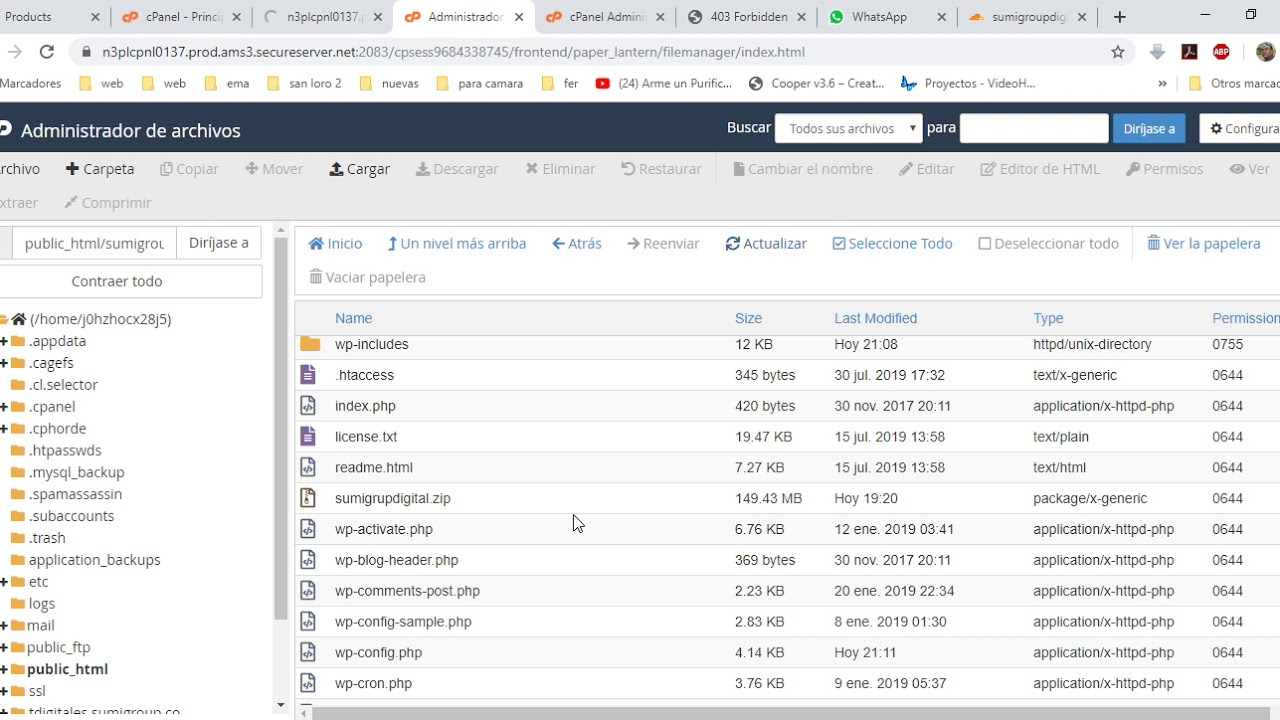Viewport: 1280px width, 720px height.
Task: Click the search text input field
Action: [x=1034, y=128]
